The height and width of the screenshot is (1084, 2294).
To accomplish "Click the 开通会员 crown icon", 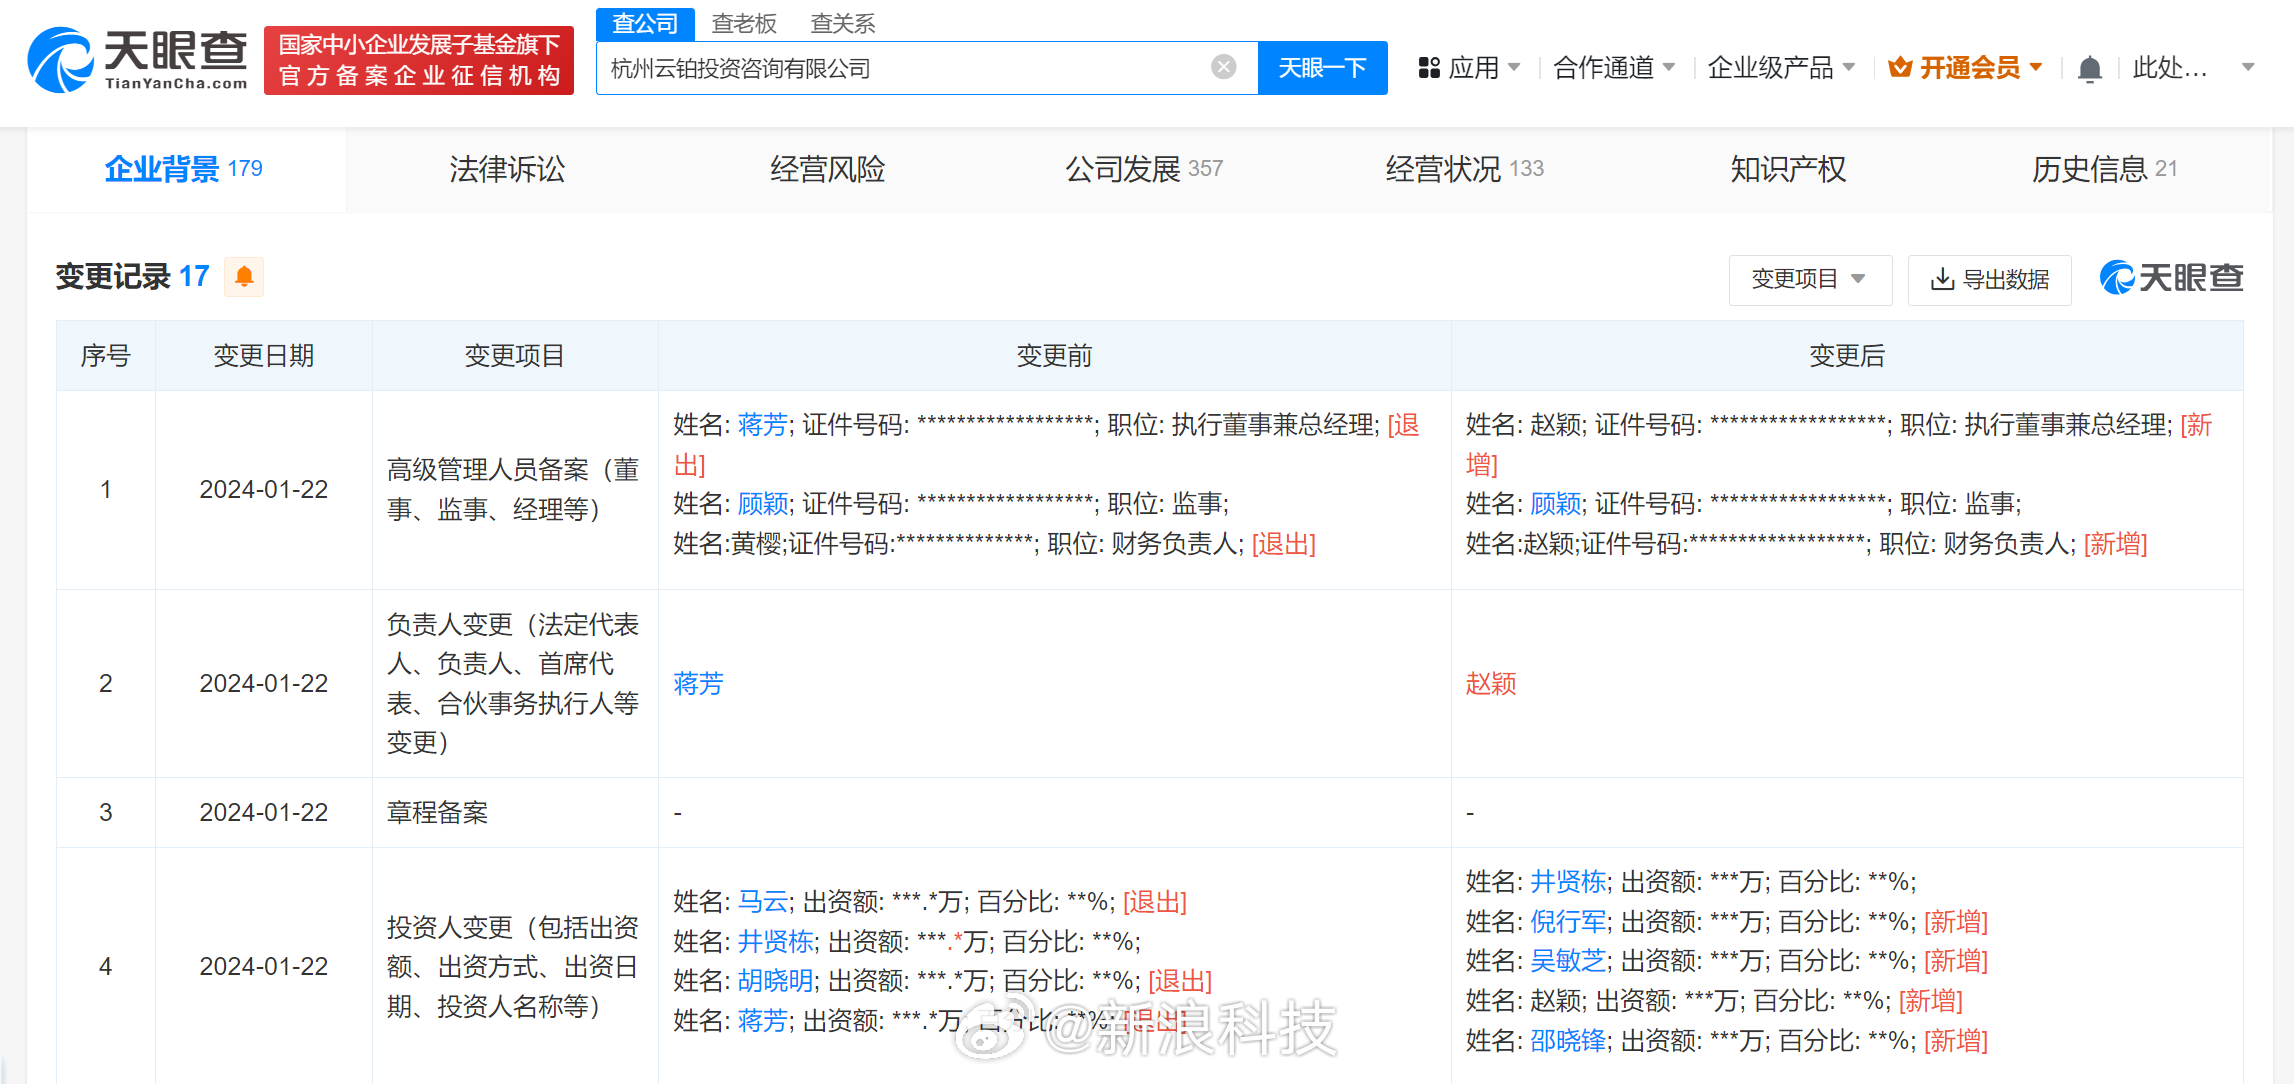I will point(1900,68).
